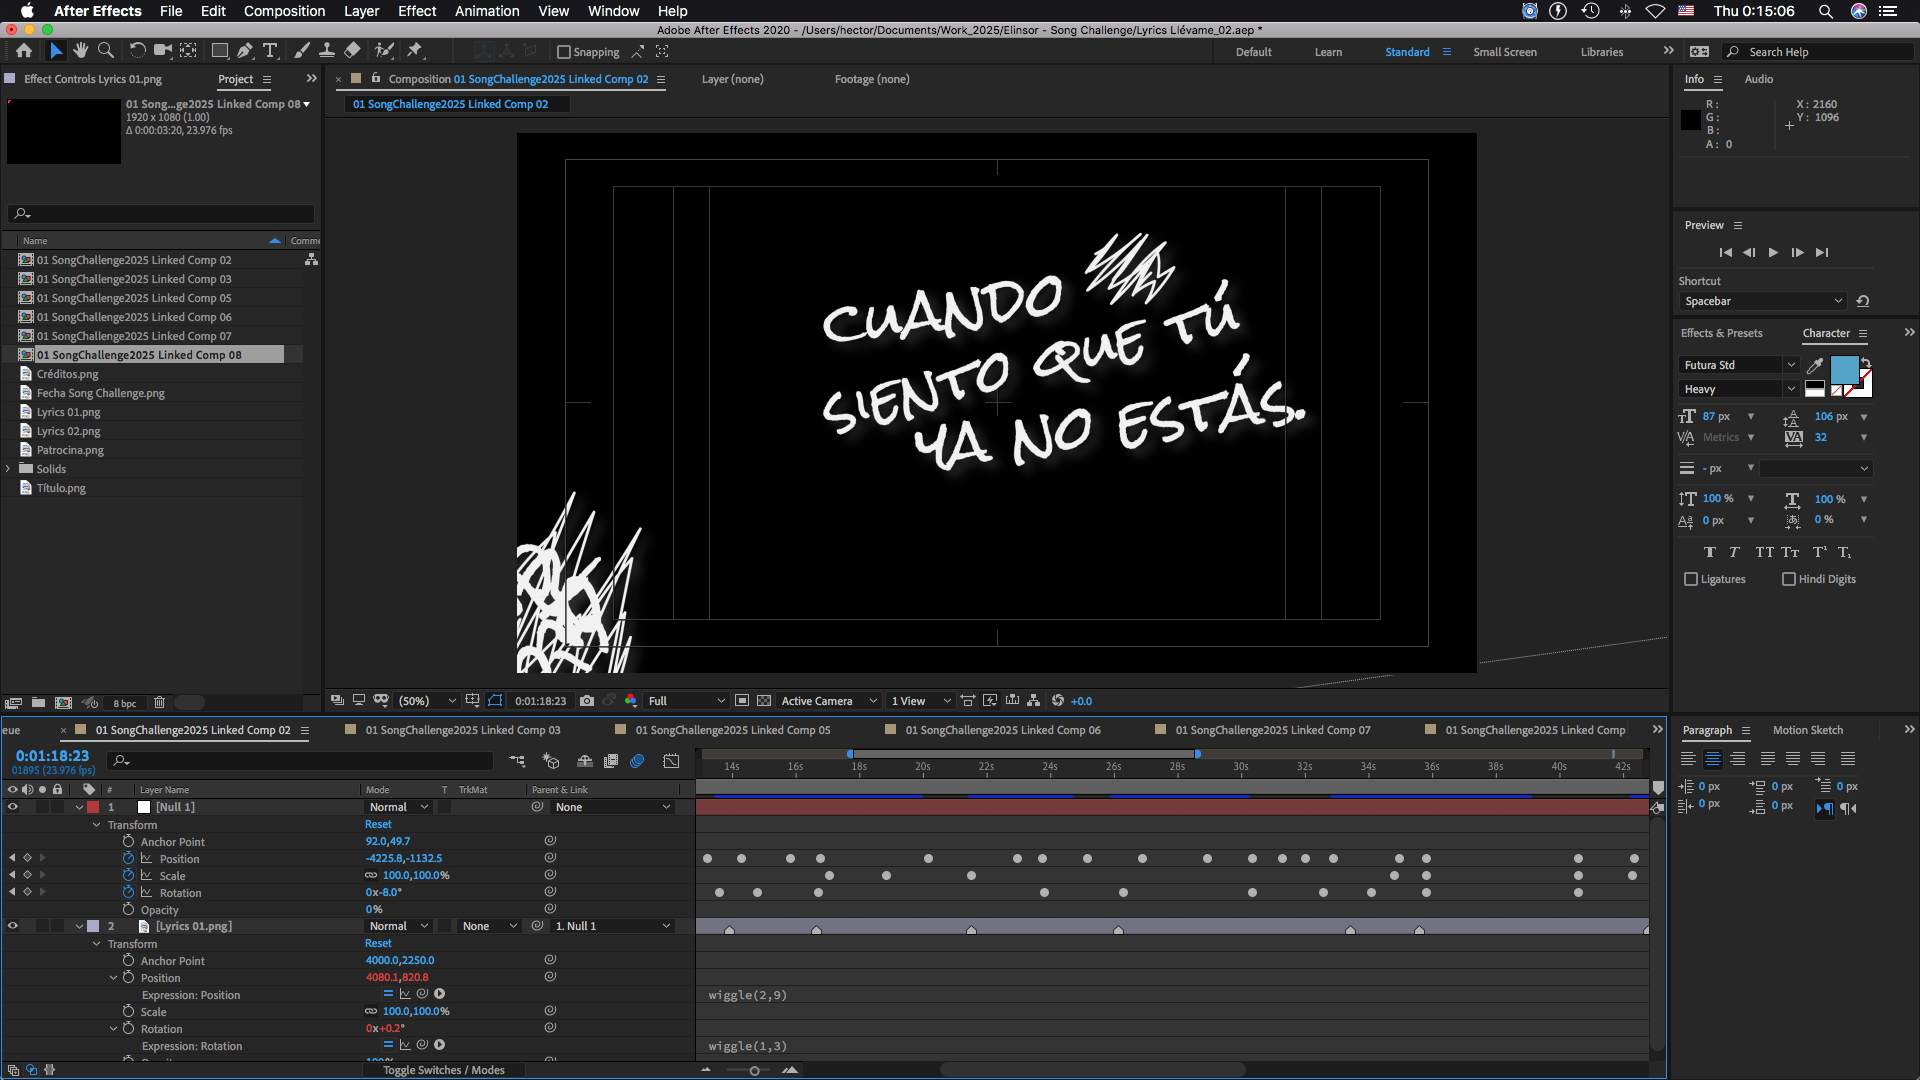This screenshot has width=1920, height=1080.
Task: Open the Show Channel color management icon
Action: 631,701
